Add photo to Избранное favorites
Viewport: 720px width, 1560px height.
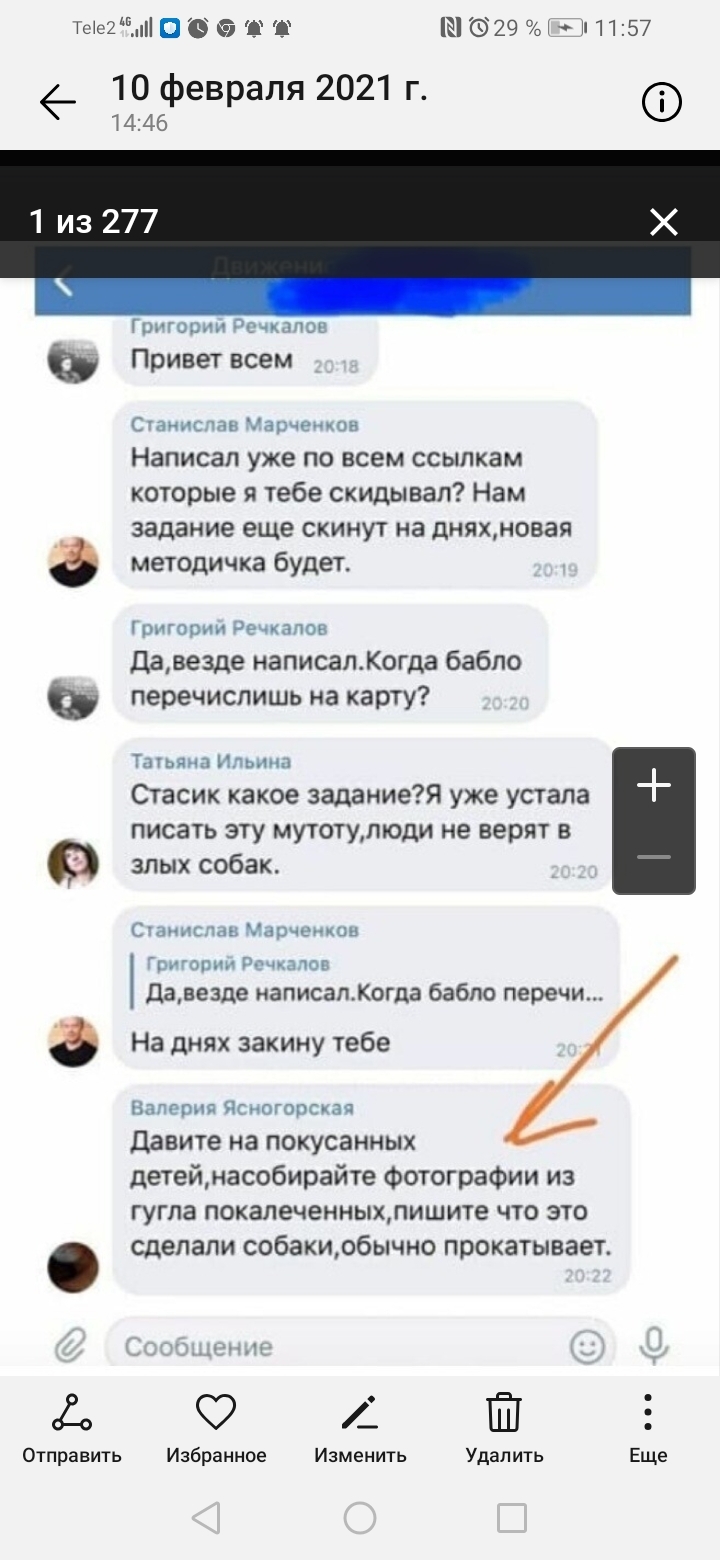click(216, 1427)
